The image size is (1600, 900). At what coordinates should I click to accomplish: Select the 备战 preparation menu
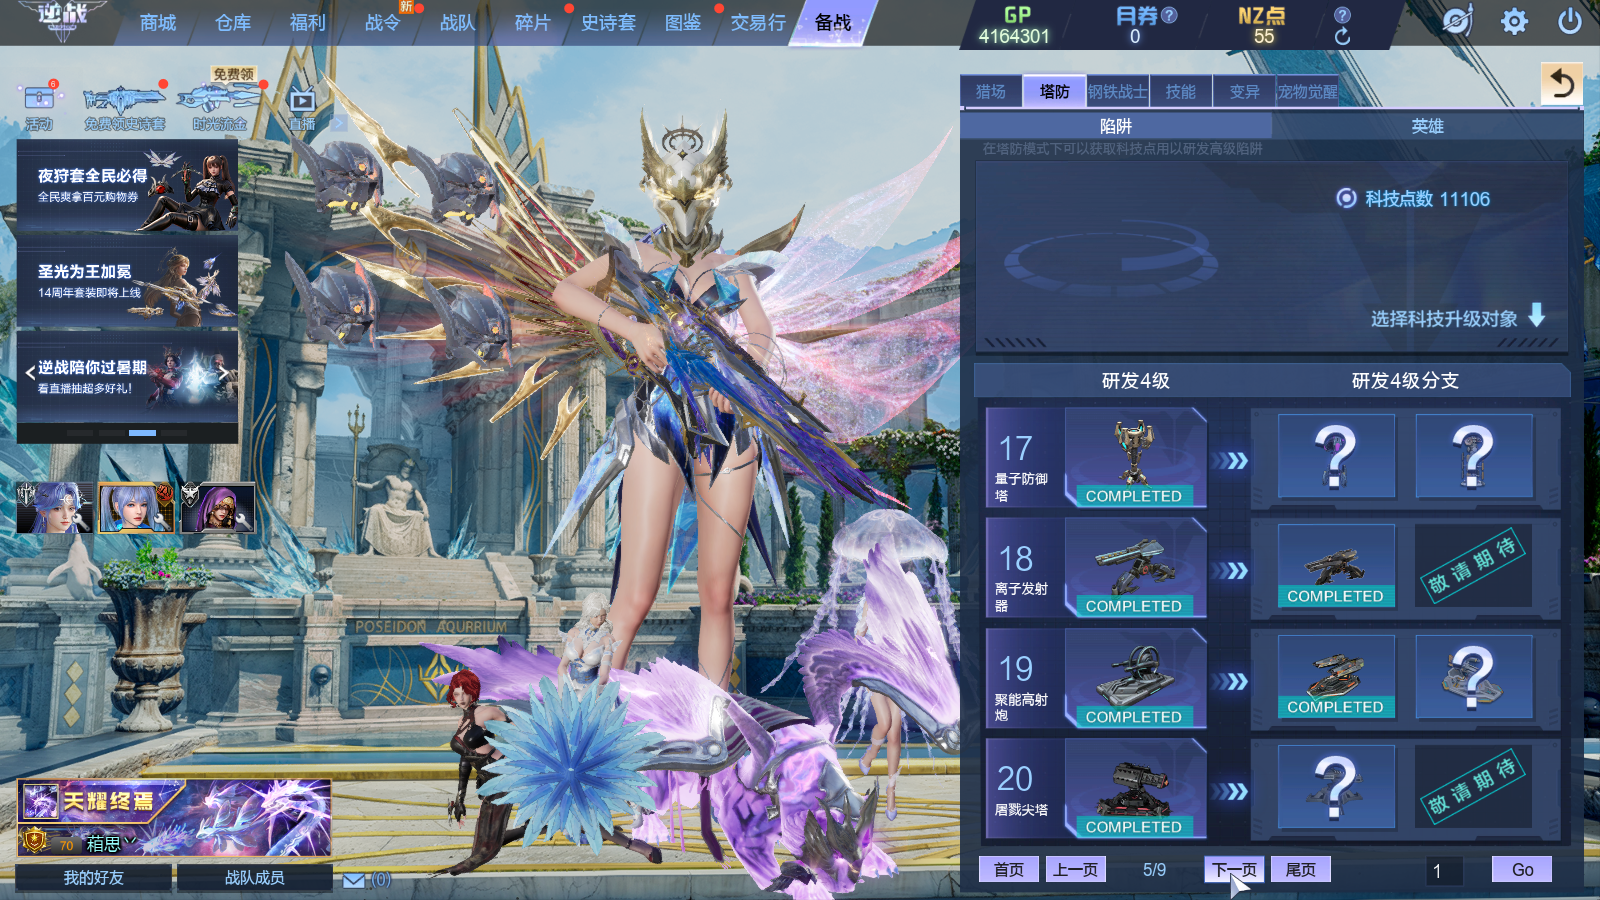tap(832, 22)
